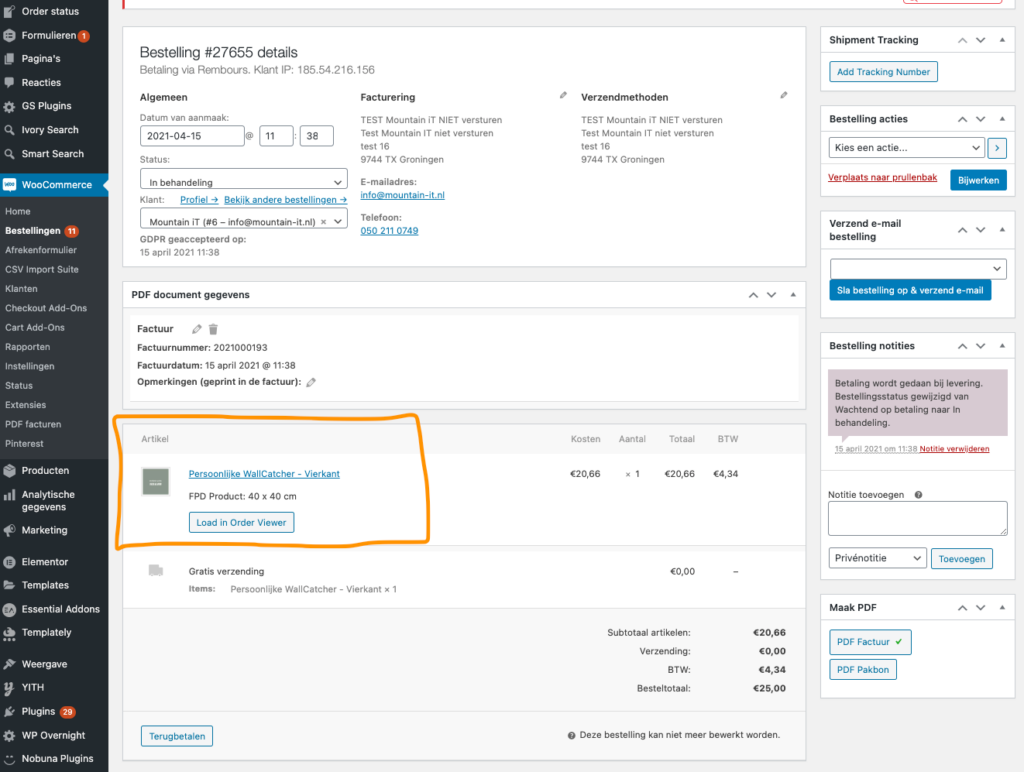Screen dimensions: 1024x772
Task: Delete the Factuur via the trash icon
Action: (213, 329)
